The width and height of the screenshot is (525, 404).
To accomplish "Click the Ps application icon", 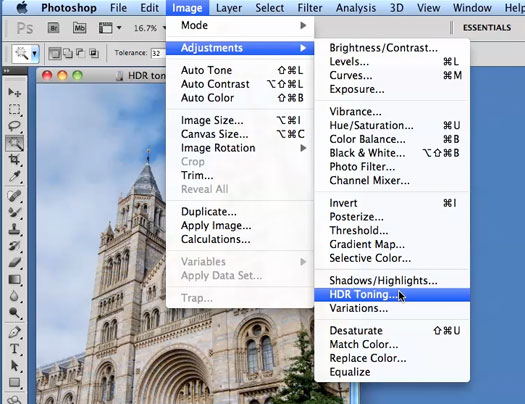I will coord(25,28).
